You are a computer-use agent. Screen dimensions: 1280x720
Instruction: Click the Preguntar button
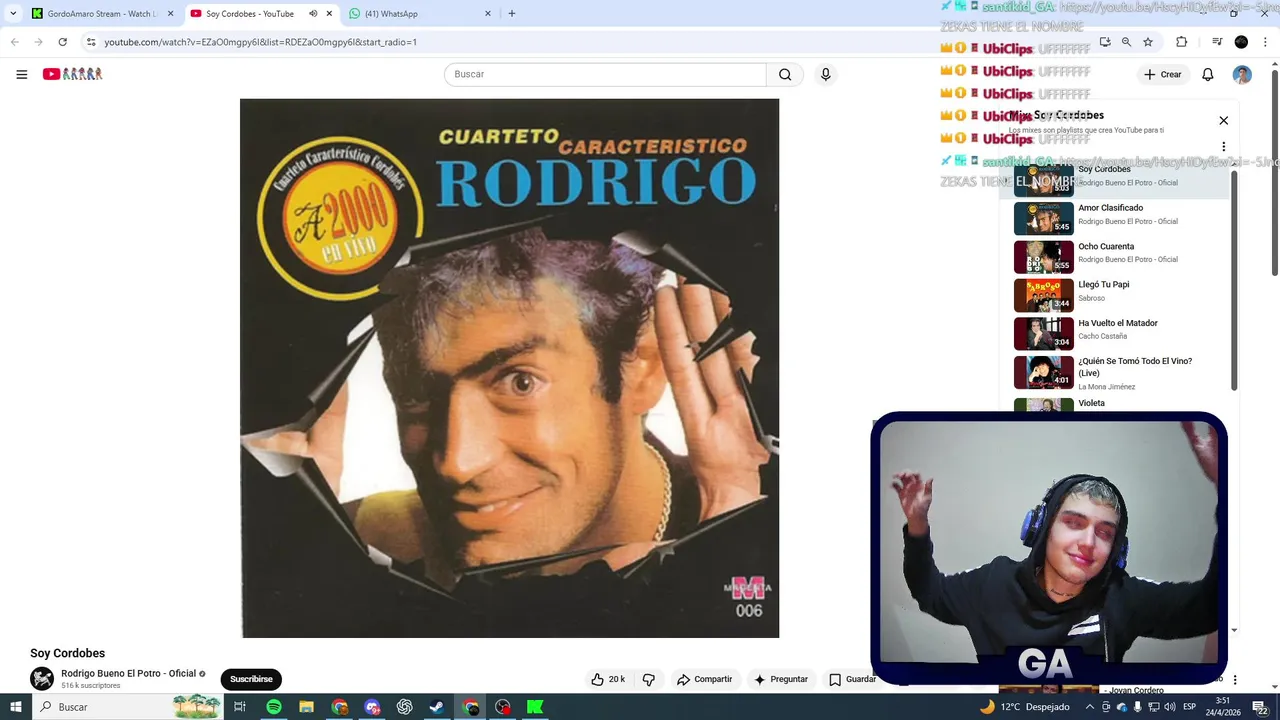780,679
